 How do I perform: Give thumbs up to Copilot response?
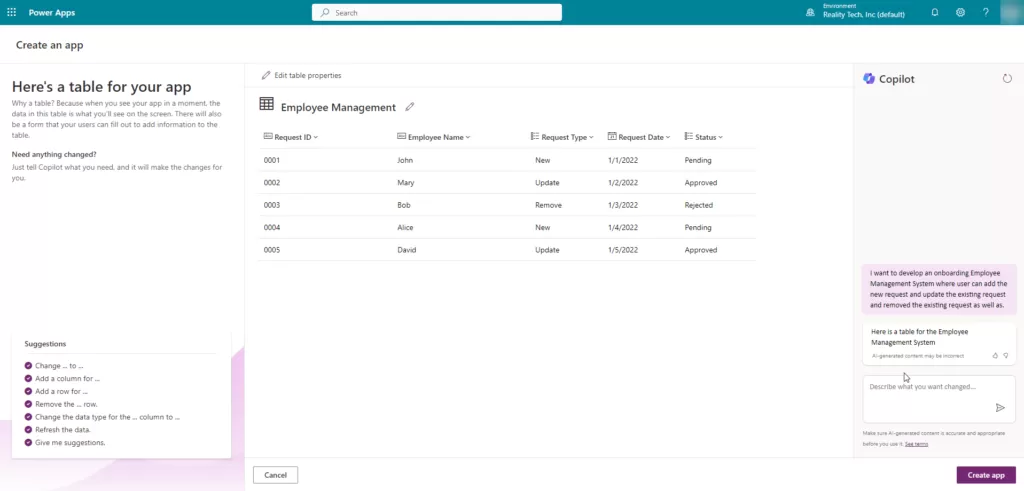995,355
